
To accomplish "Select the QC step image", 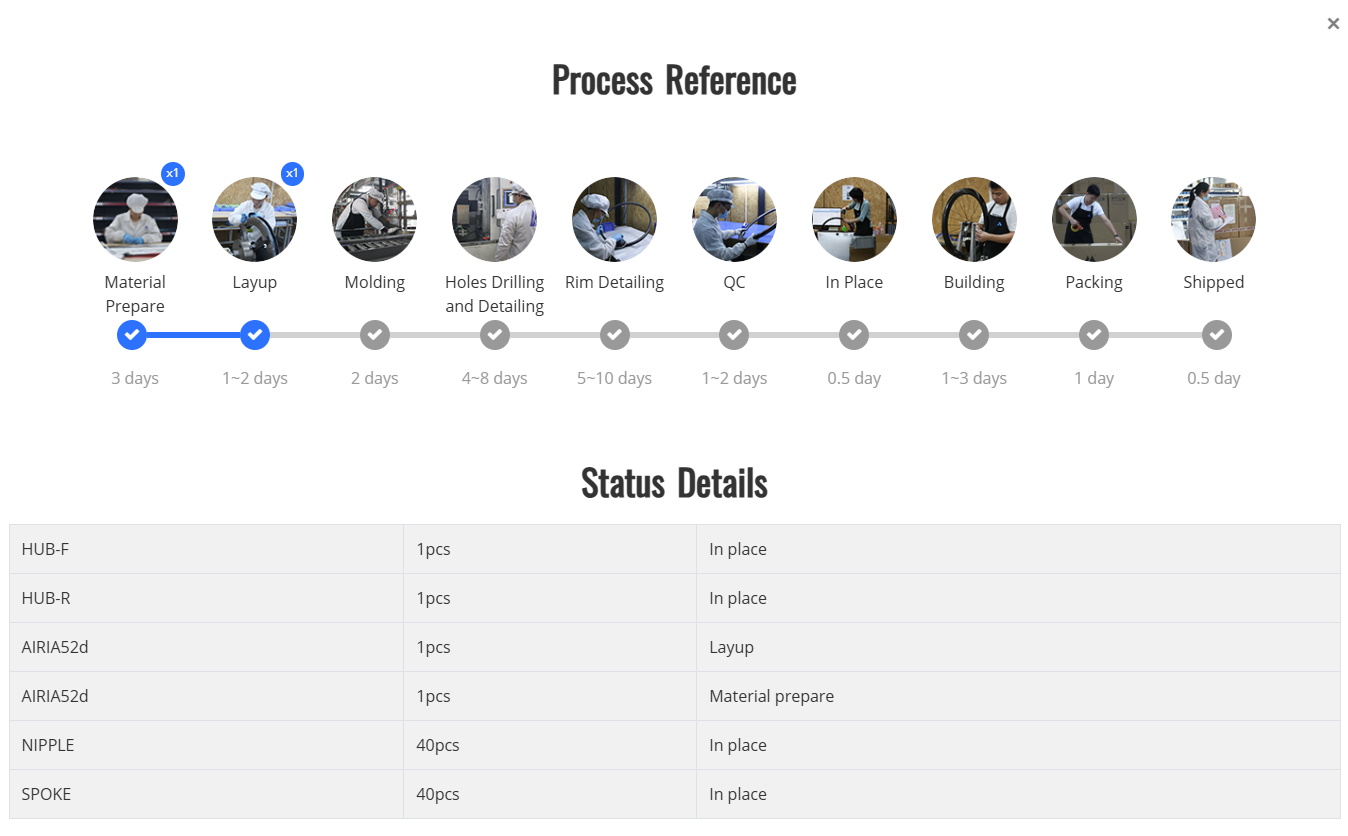I will (734, 220).
